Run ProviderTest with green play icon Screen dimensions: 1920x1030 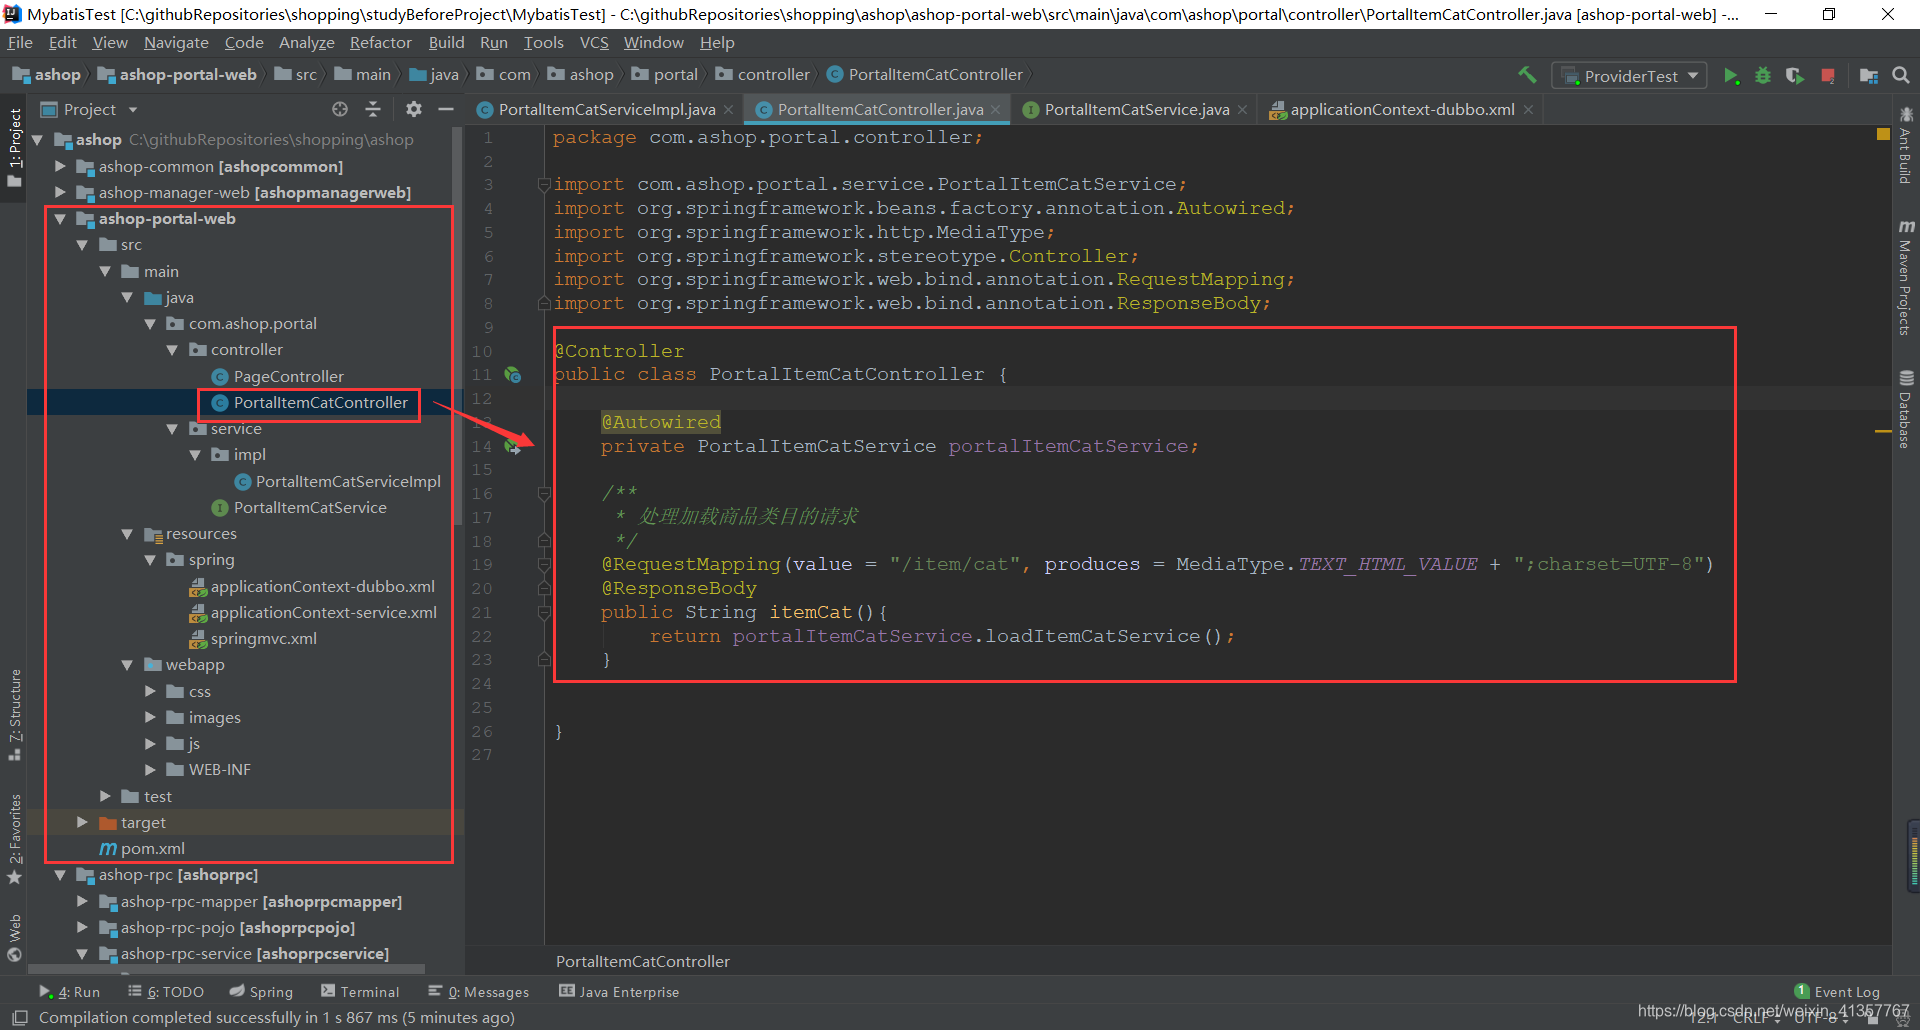pyautogui.click(x=1731, y=76)
